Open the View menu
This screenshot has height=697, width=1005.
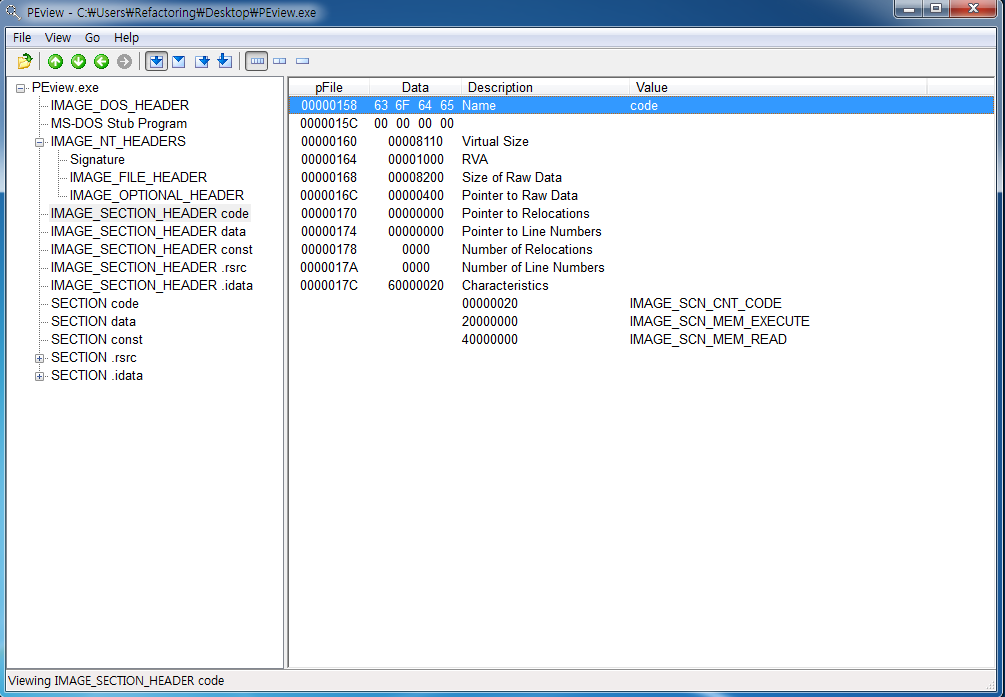point(58,37)
